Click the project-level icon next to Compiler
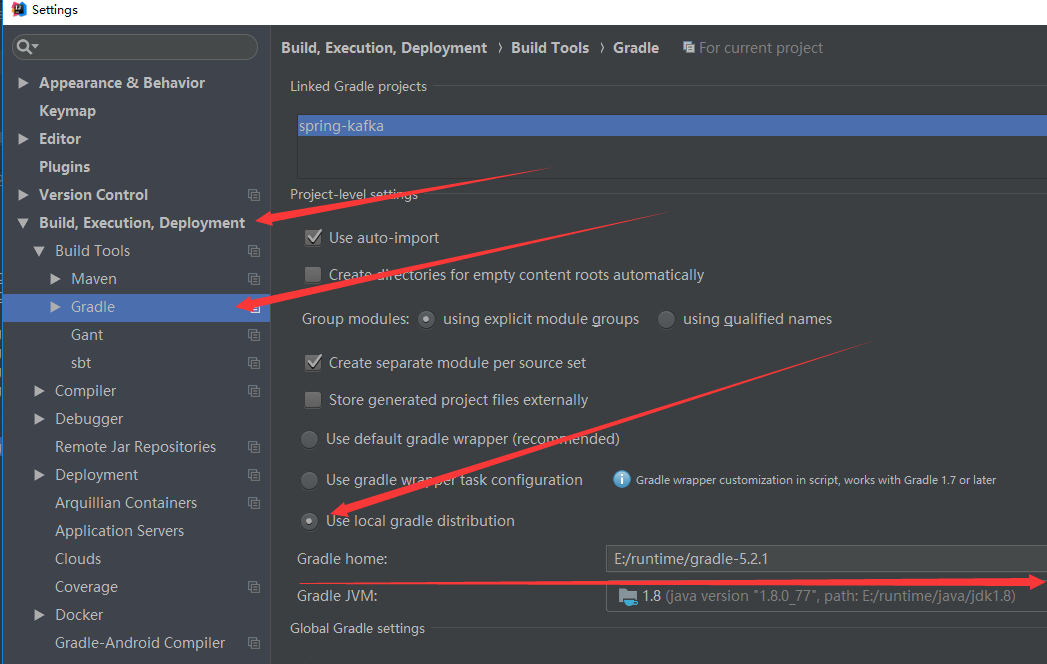This screenshot has width=1047, height=664. pos(254,391)
